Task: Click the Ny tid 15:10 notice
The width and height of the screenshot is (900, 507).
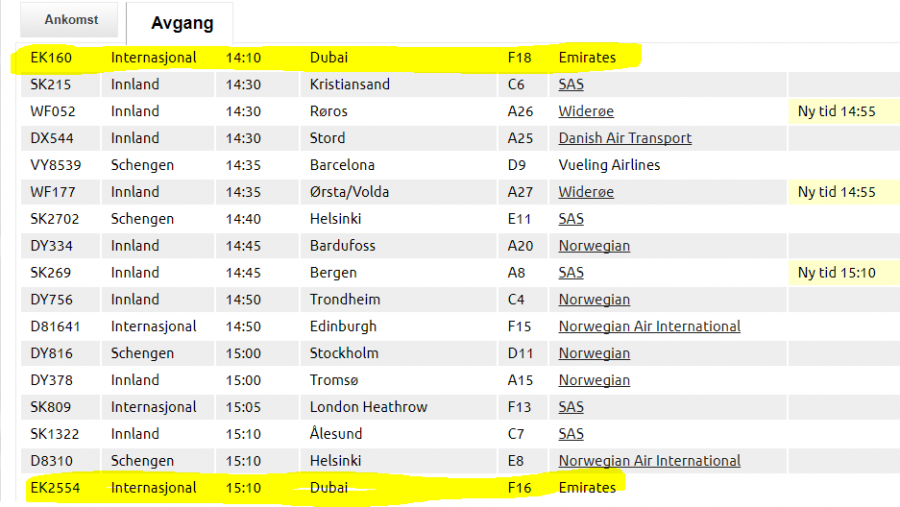Action: coord(837,273)
